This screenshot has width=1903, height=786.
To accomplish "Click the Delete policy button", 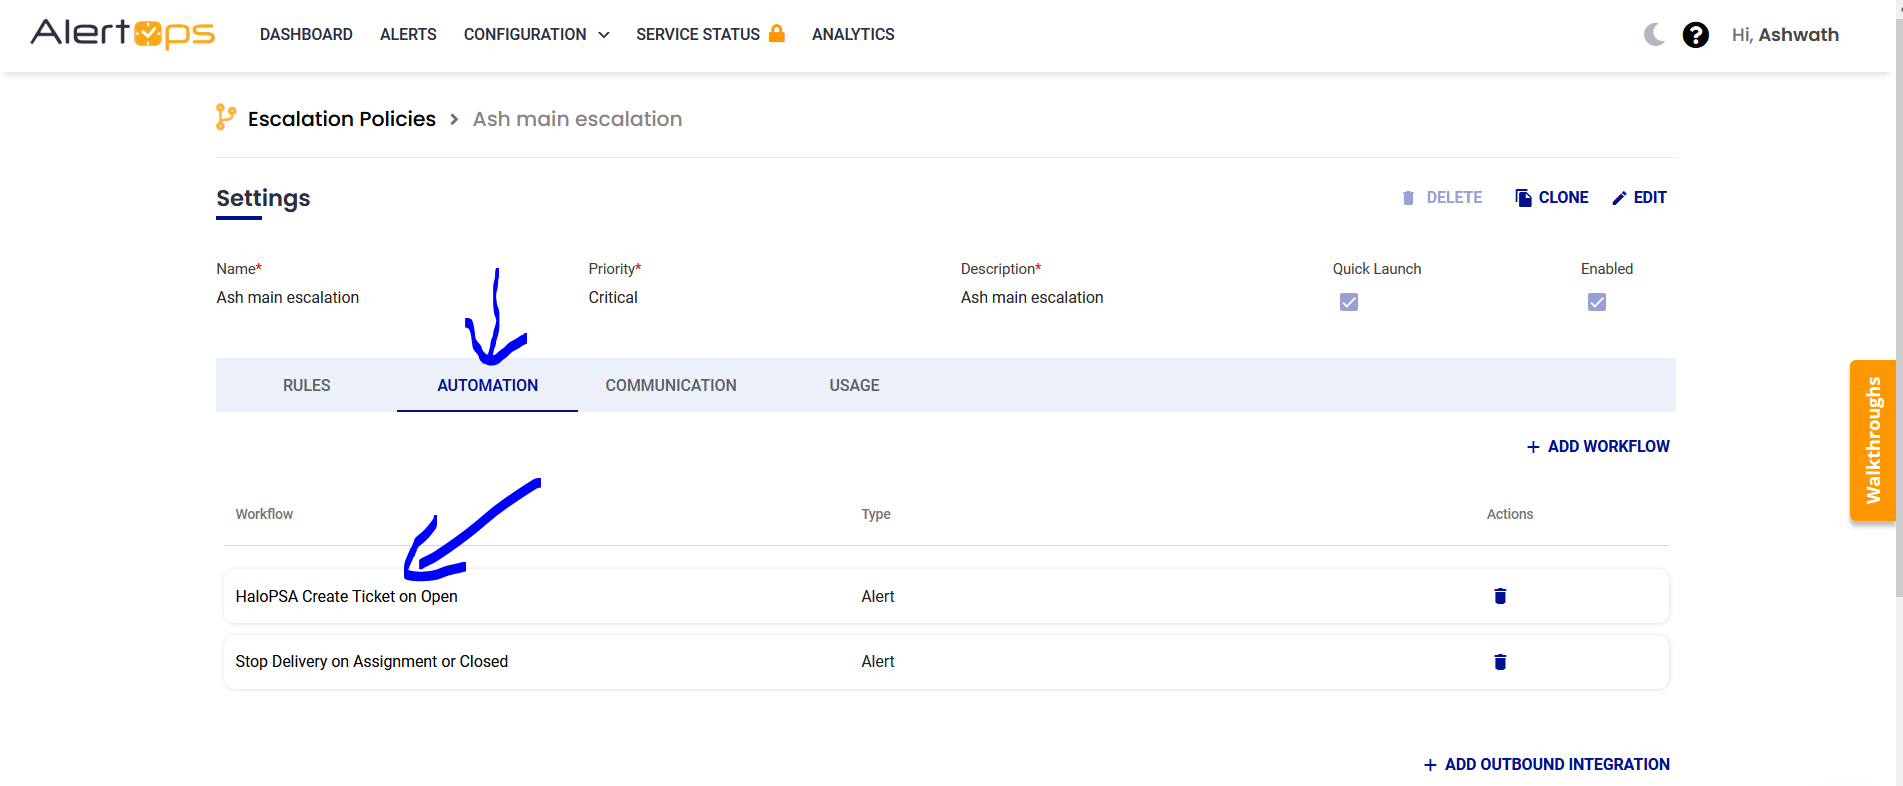I will click(1442, 198).
